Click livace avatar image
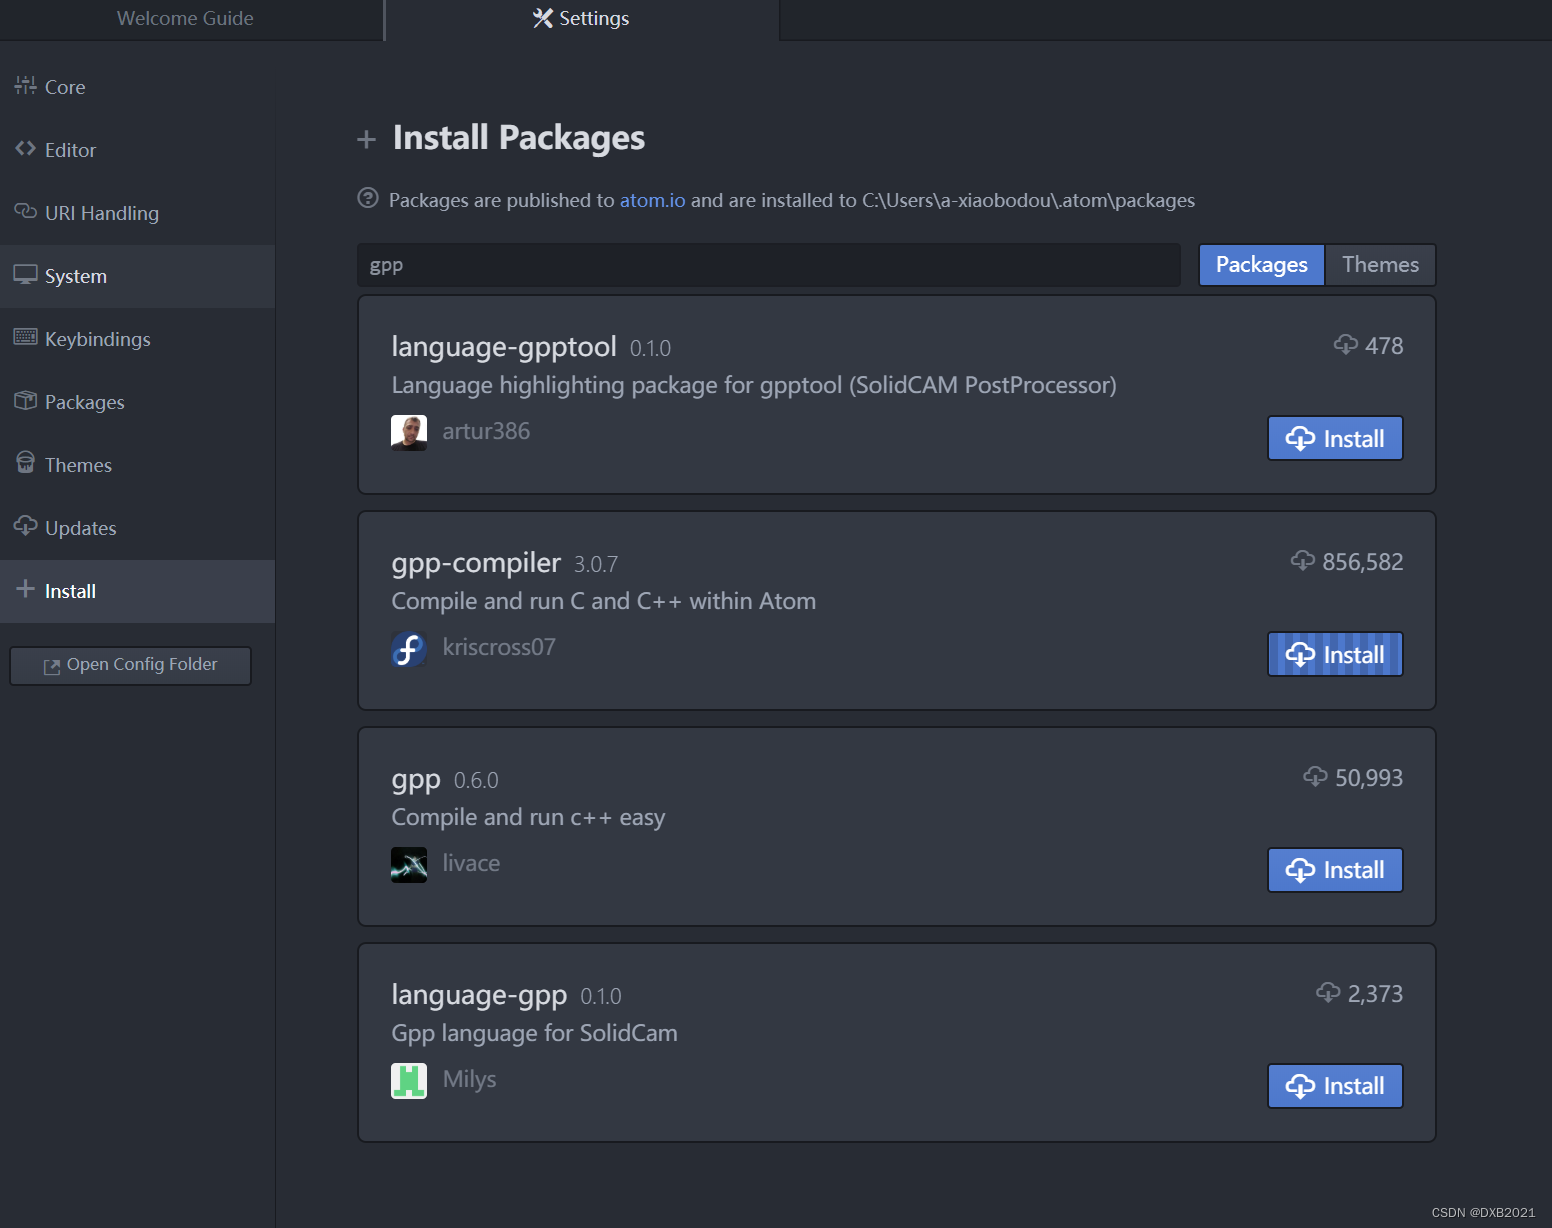The width and height of the screenshot is (1552, 1228). 409,865
